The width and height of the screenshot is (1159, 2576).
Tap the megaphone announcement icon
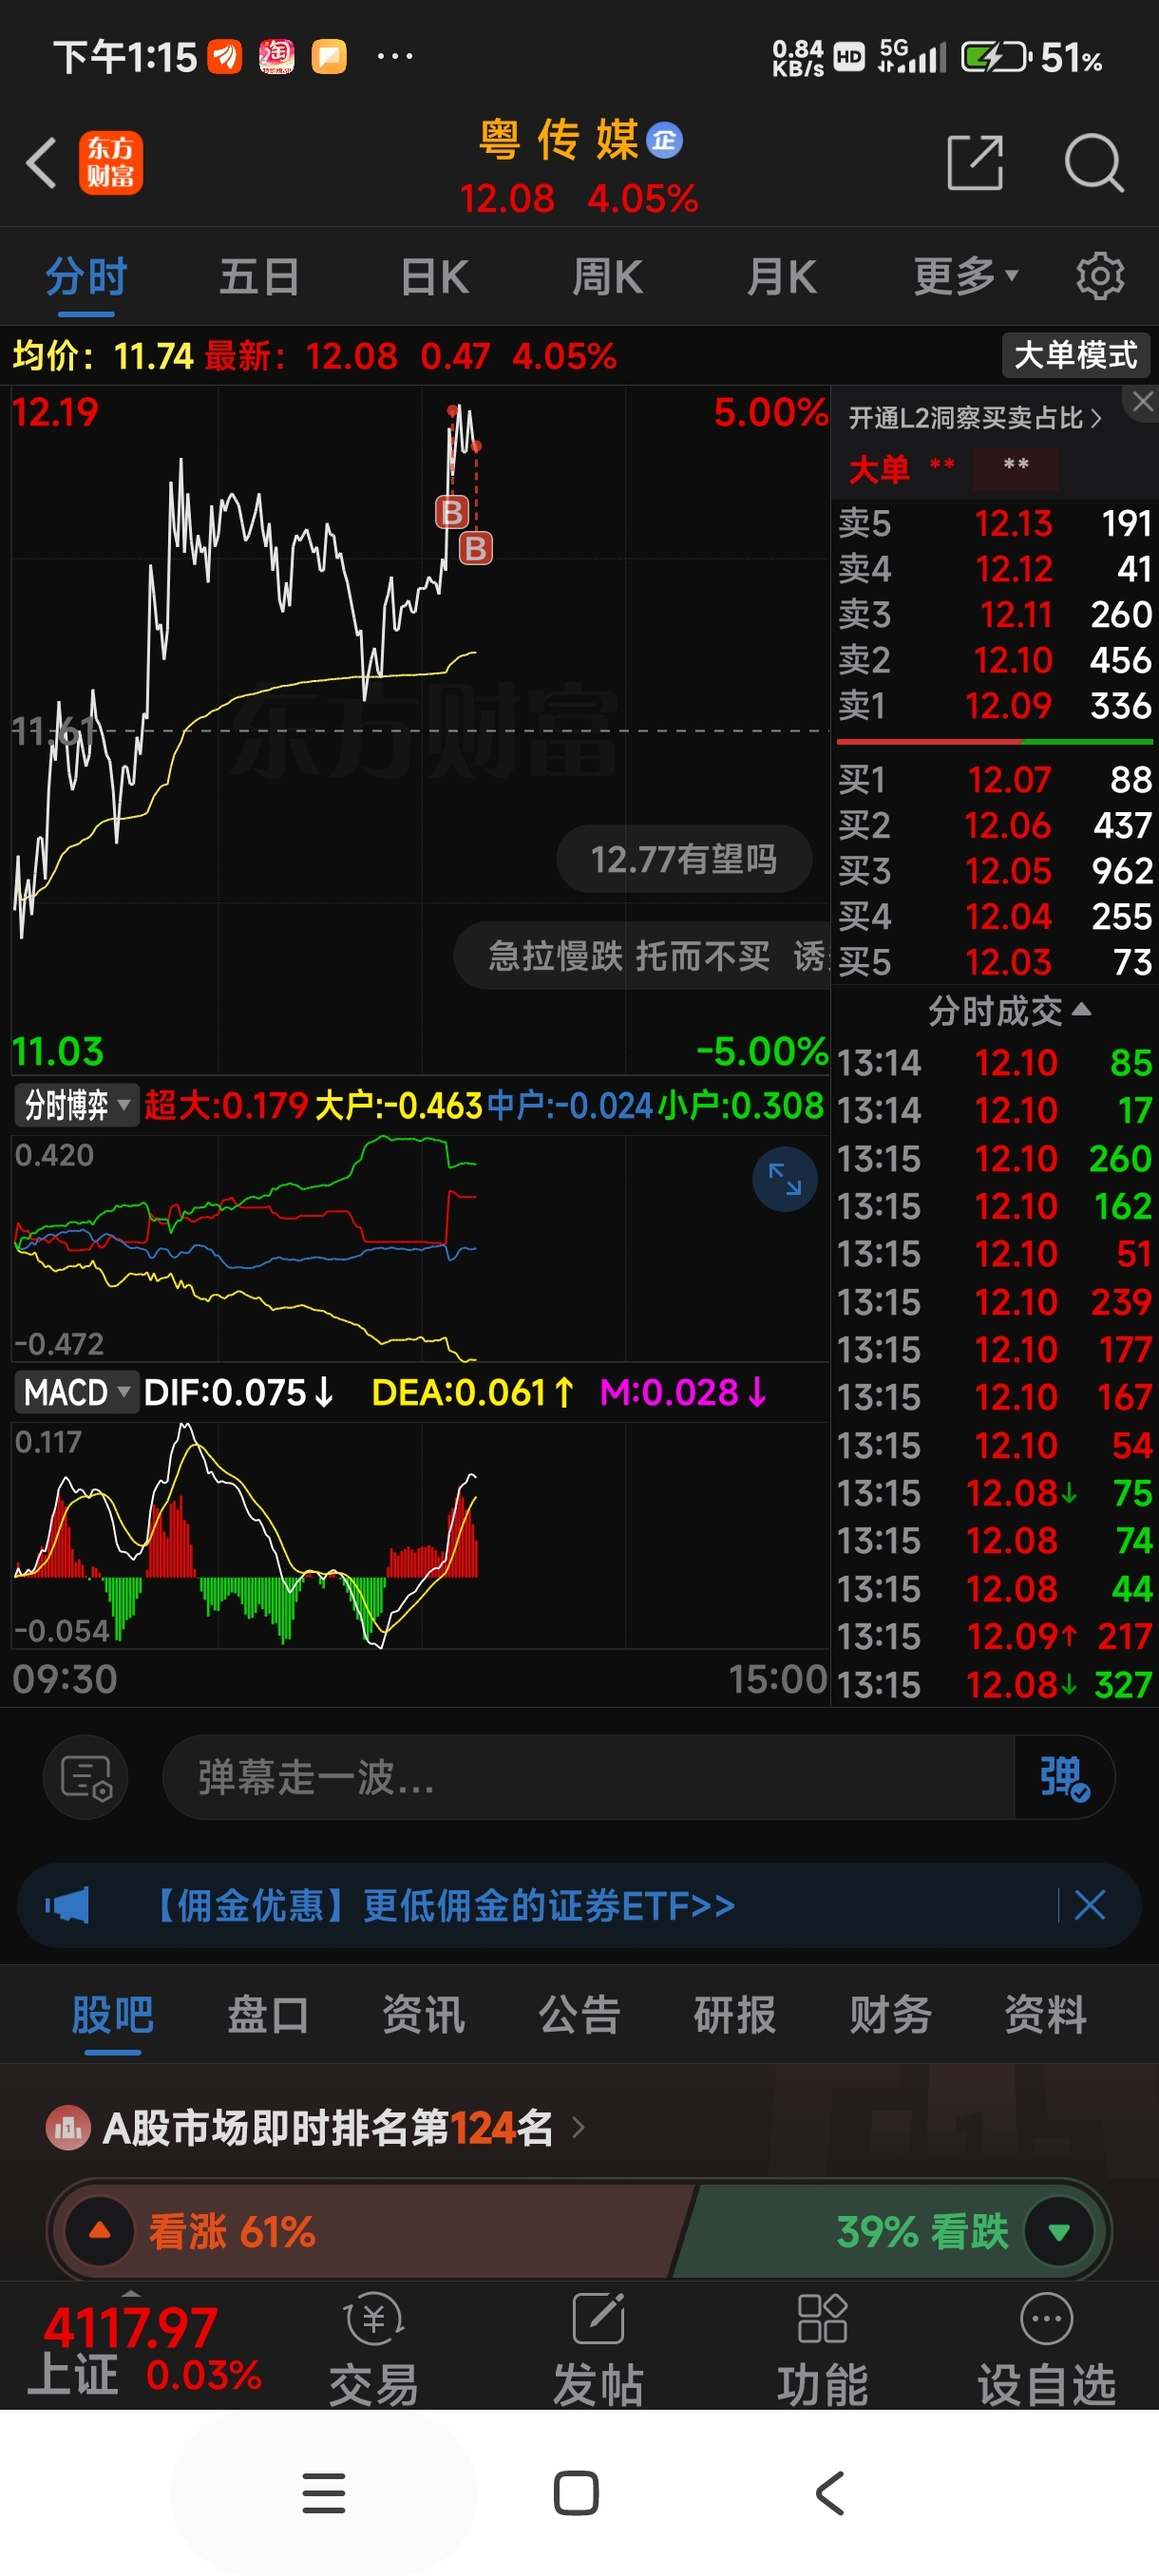click(x=67, y=1905)
